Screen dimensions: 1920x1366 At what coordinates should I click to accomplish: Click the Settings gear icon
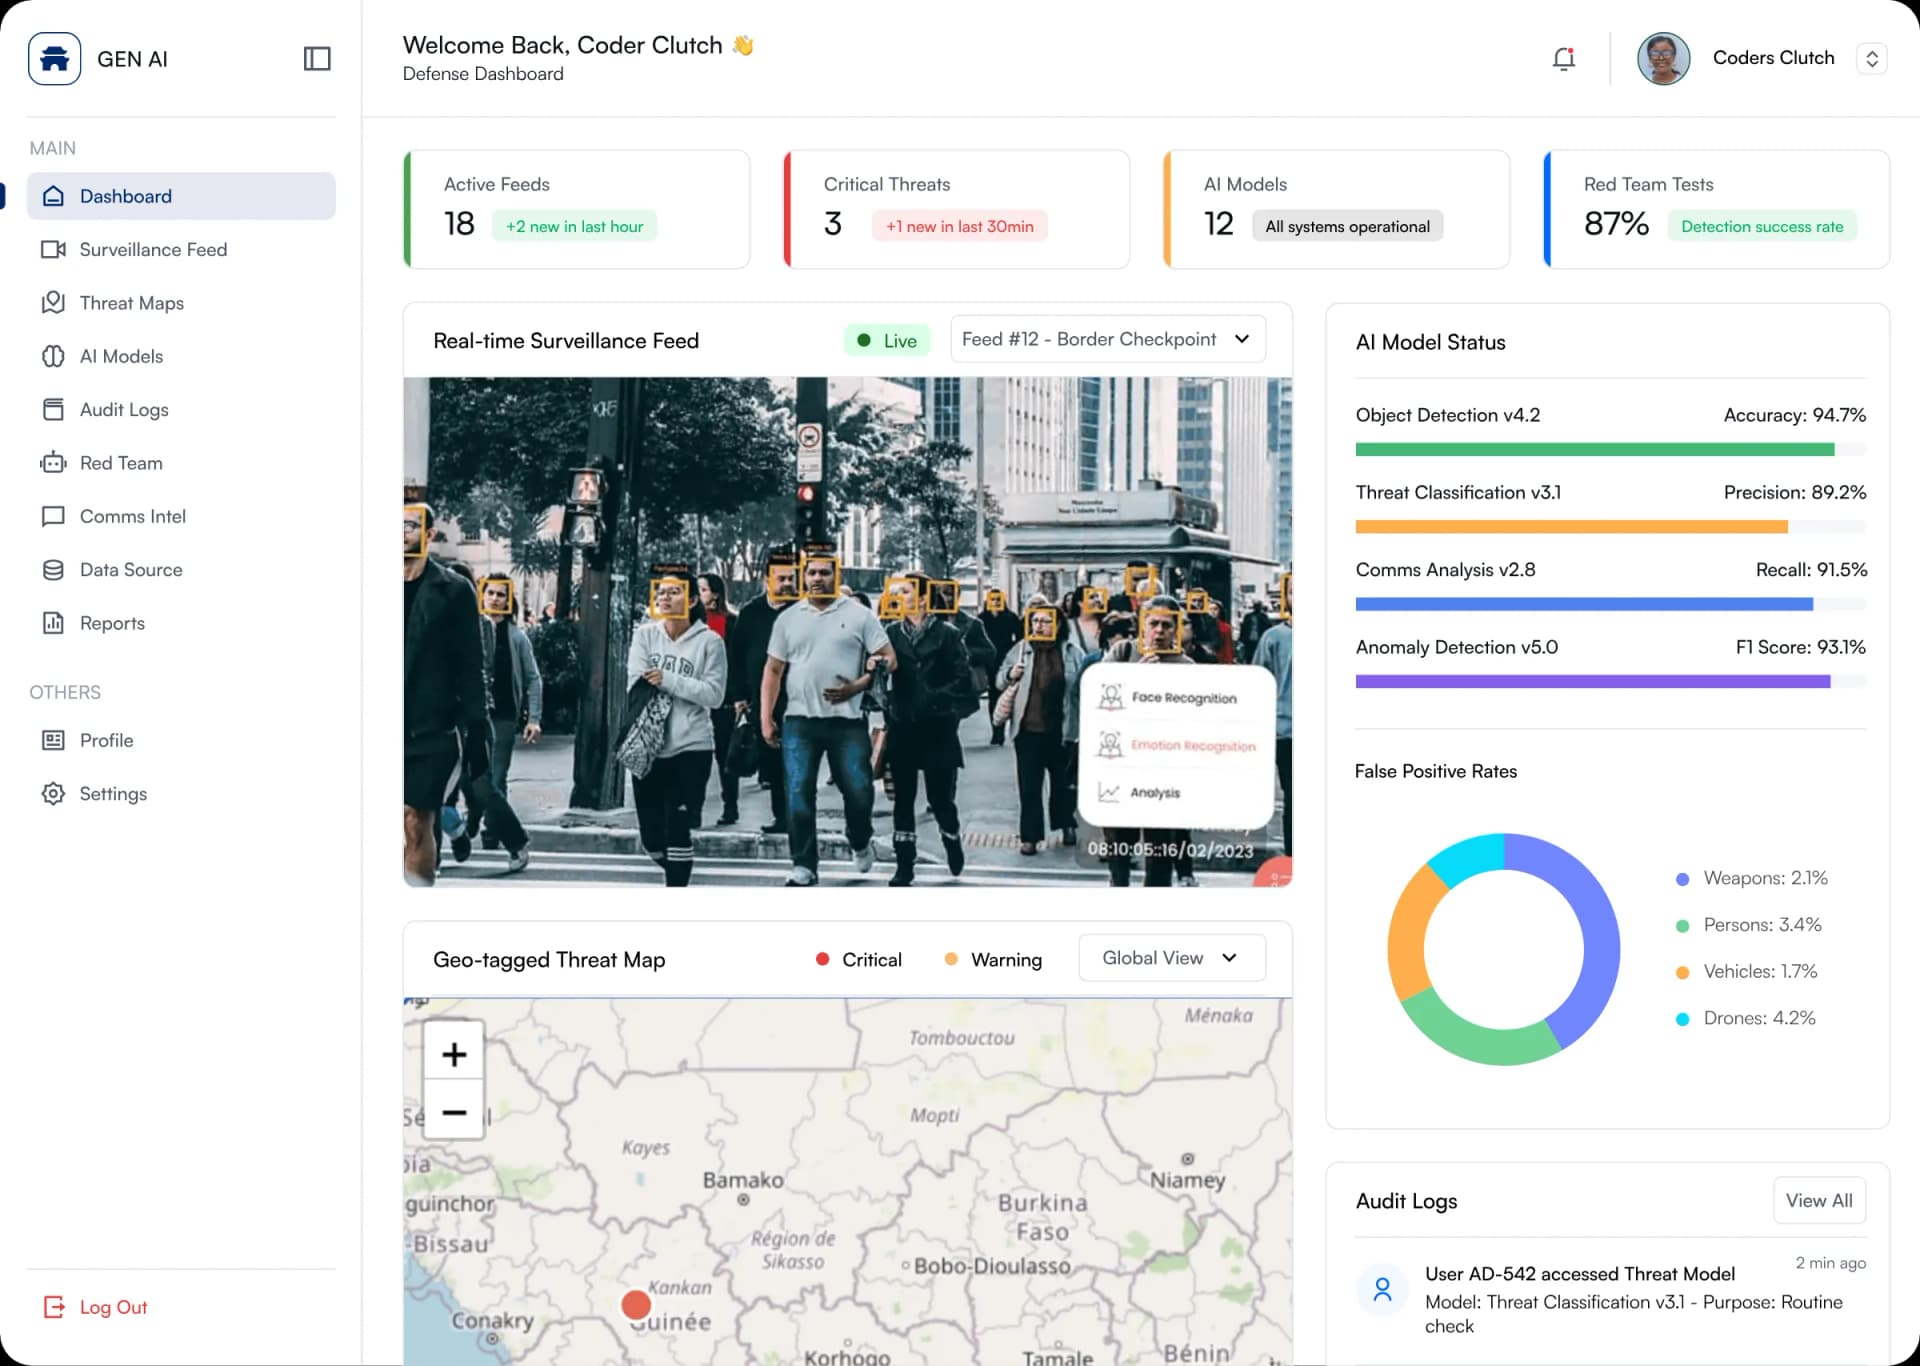[x=53, y=794]
